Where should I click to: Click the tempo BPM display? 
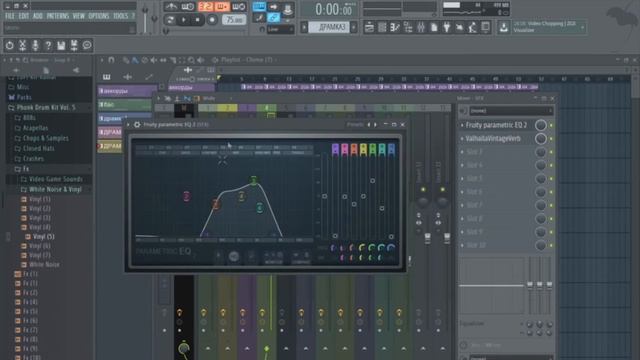pos(234,20)
